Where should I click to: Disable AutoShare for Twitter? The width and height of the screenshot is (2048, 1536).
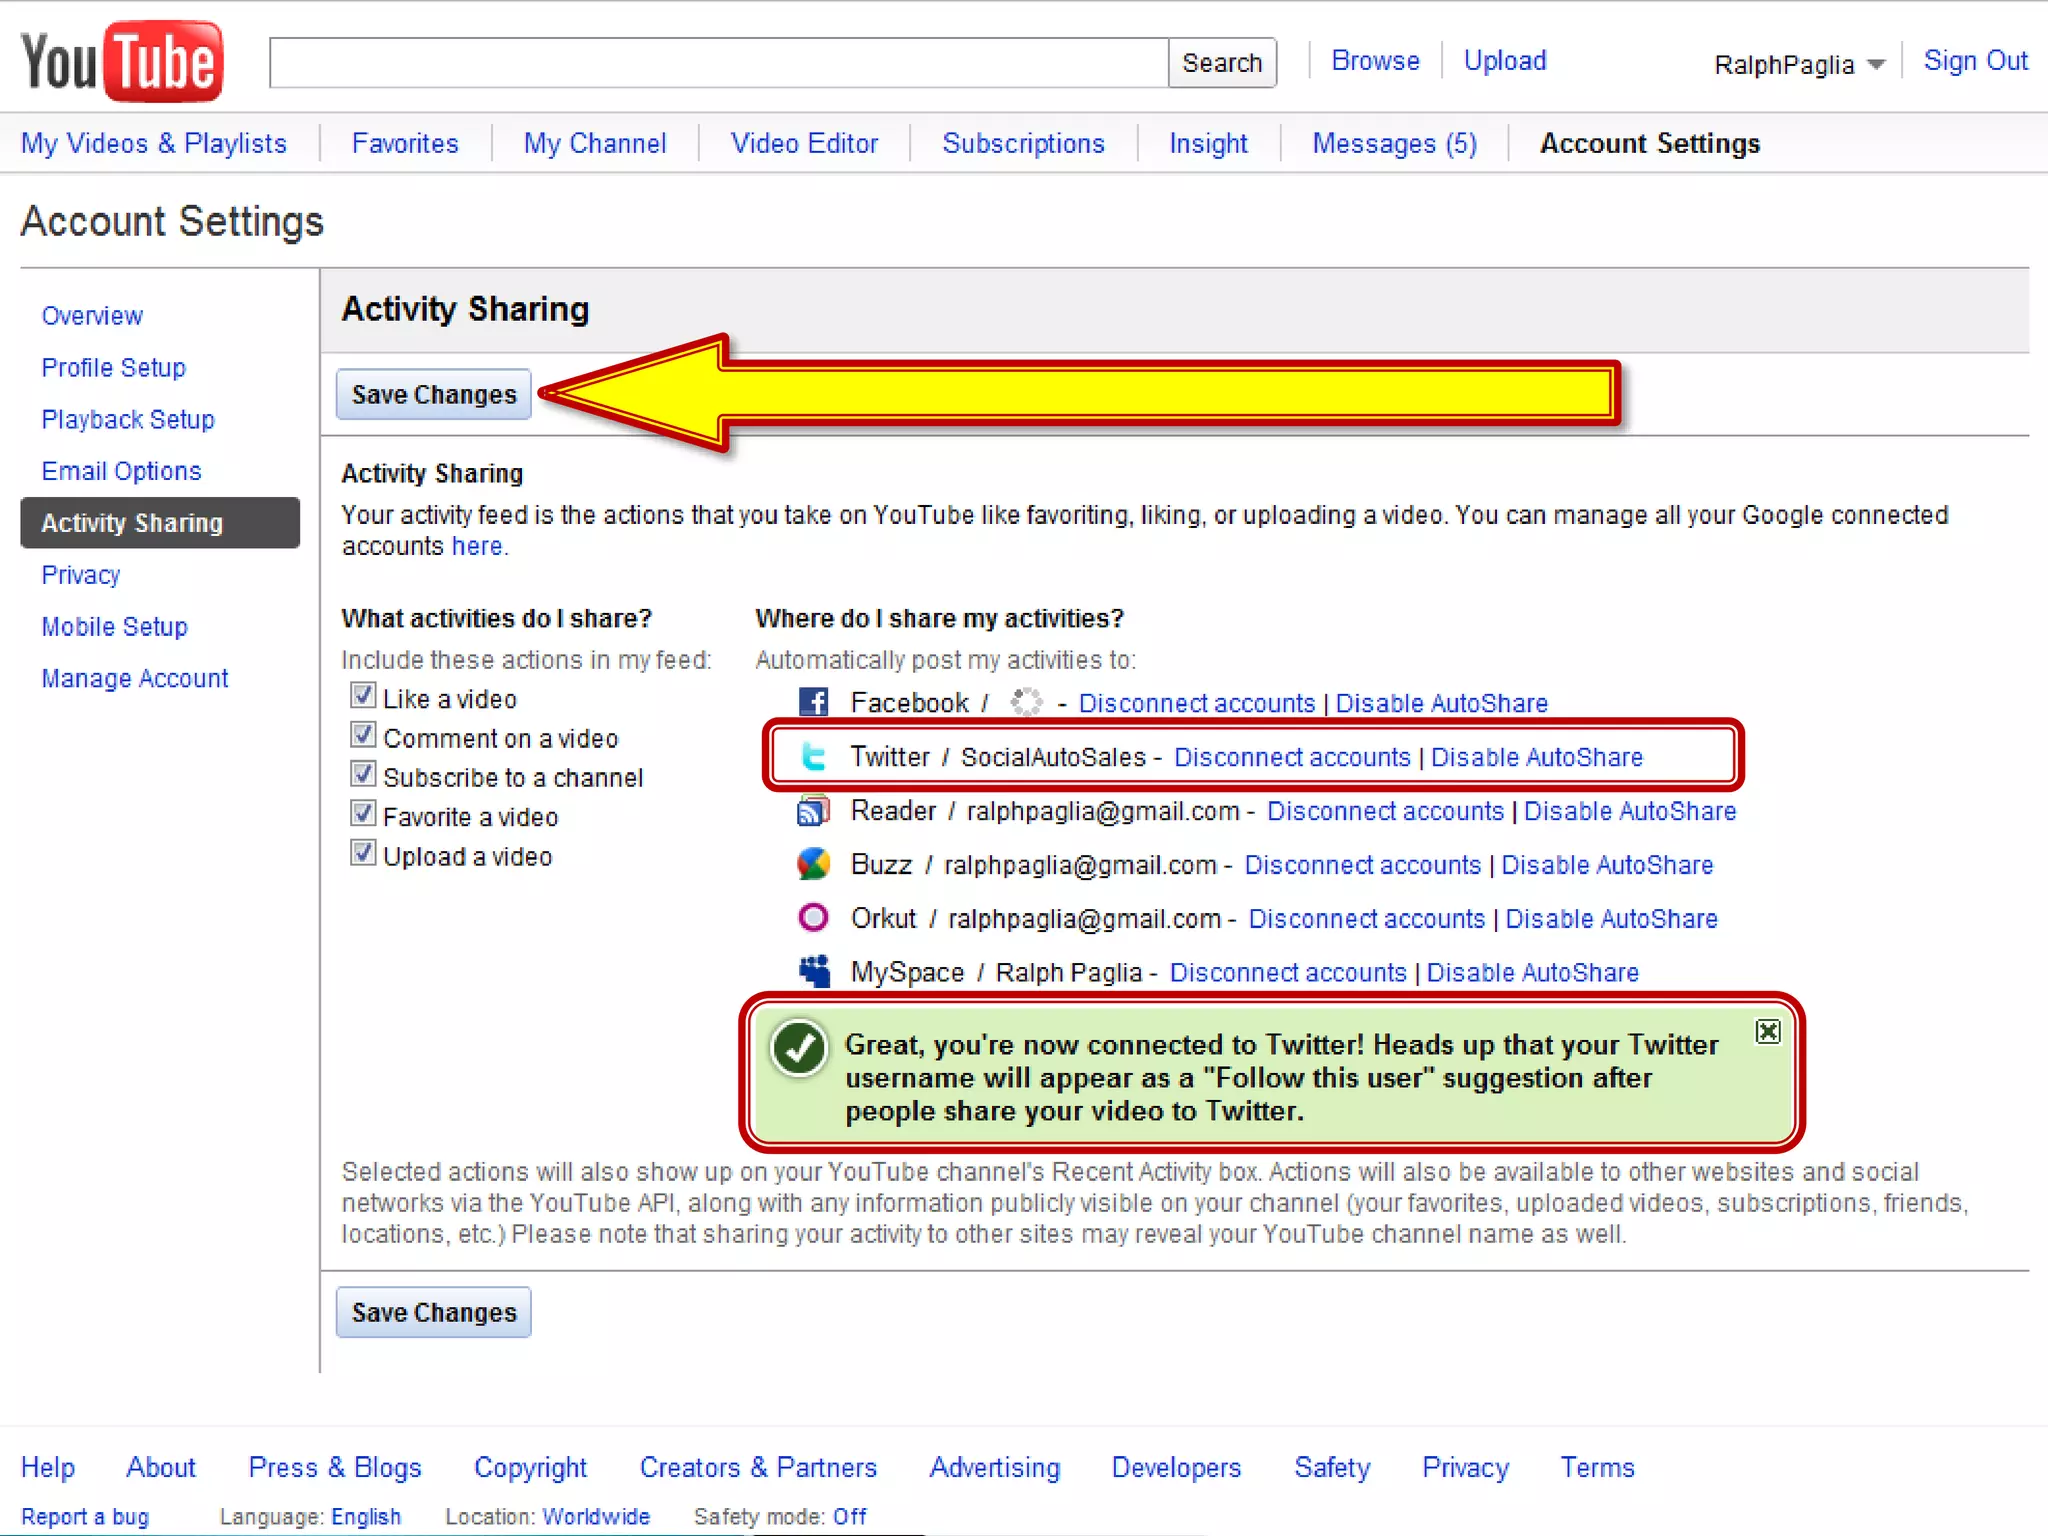pyautogui.click(x=1536, y=757)
